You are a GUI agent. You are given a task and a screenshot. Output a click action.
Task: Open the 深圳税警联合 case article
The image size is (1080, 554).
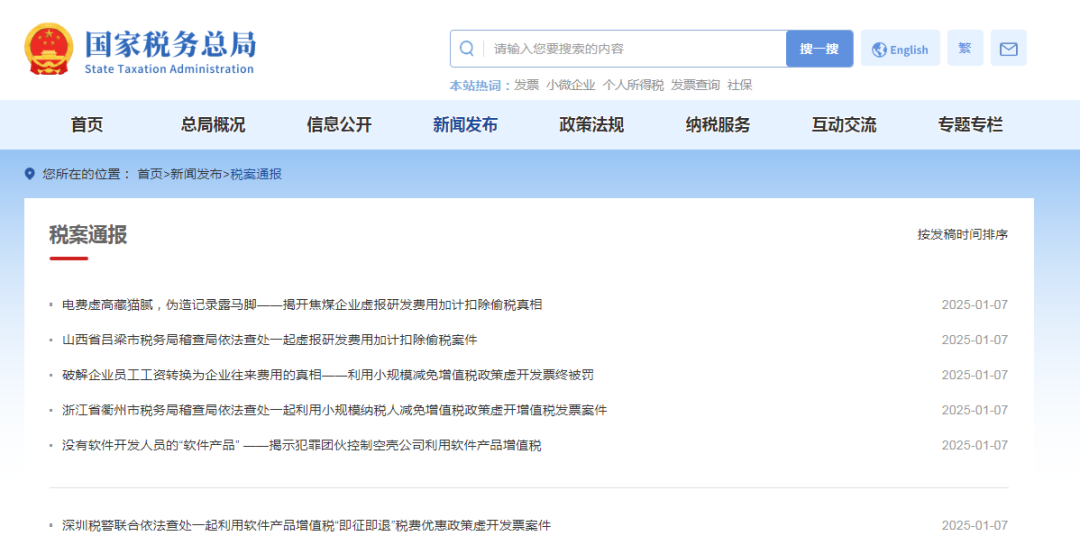click(x=306, y=526)
